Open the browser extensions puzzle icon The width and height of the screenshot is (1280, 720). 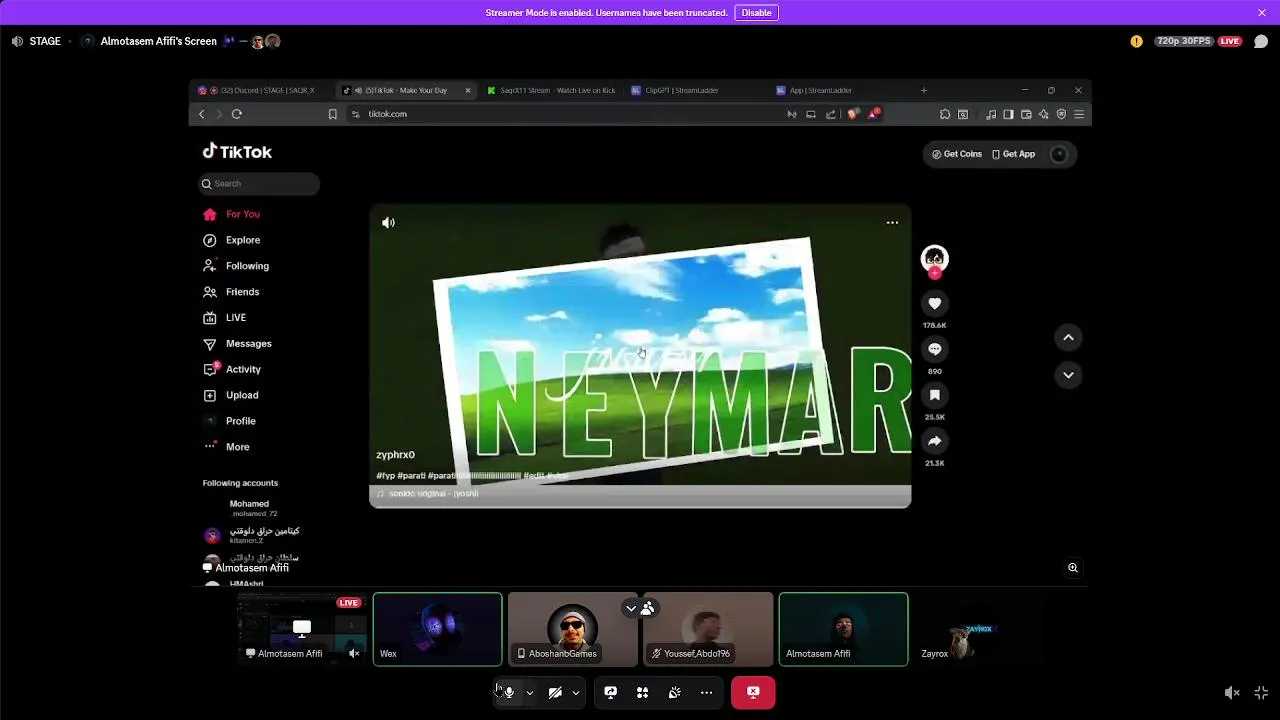click(x=945, y=114)
